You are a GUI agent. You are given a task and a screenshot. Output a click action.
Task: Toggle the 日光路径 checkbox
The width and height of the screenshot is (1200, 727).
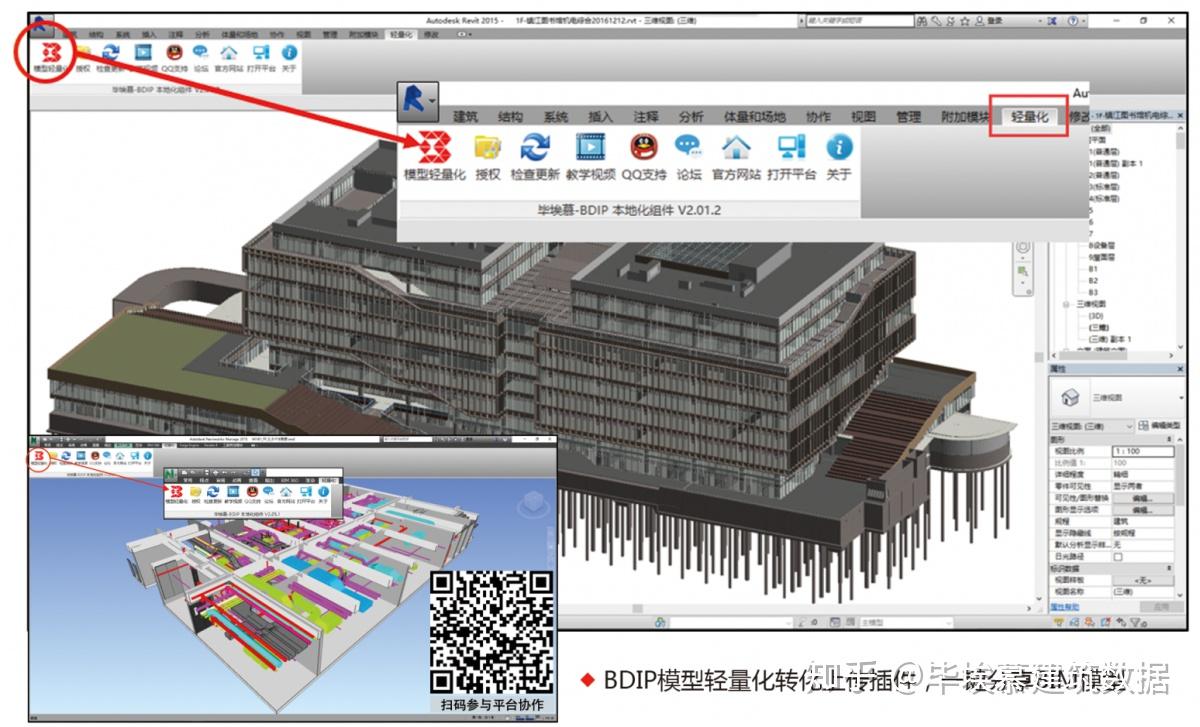click(1118, 556)
